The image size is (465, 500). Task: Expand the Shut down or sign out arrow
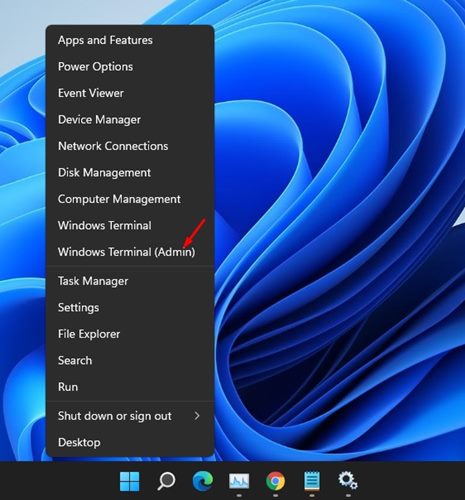[x=197, y=416]
